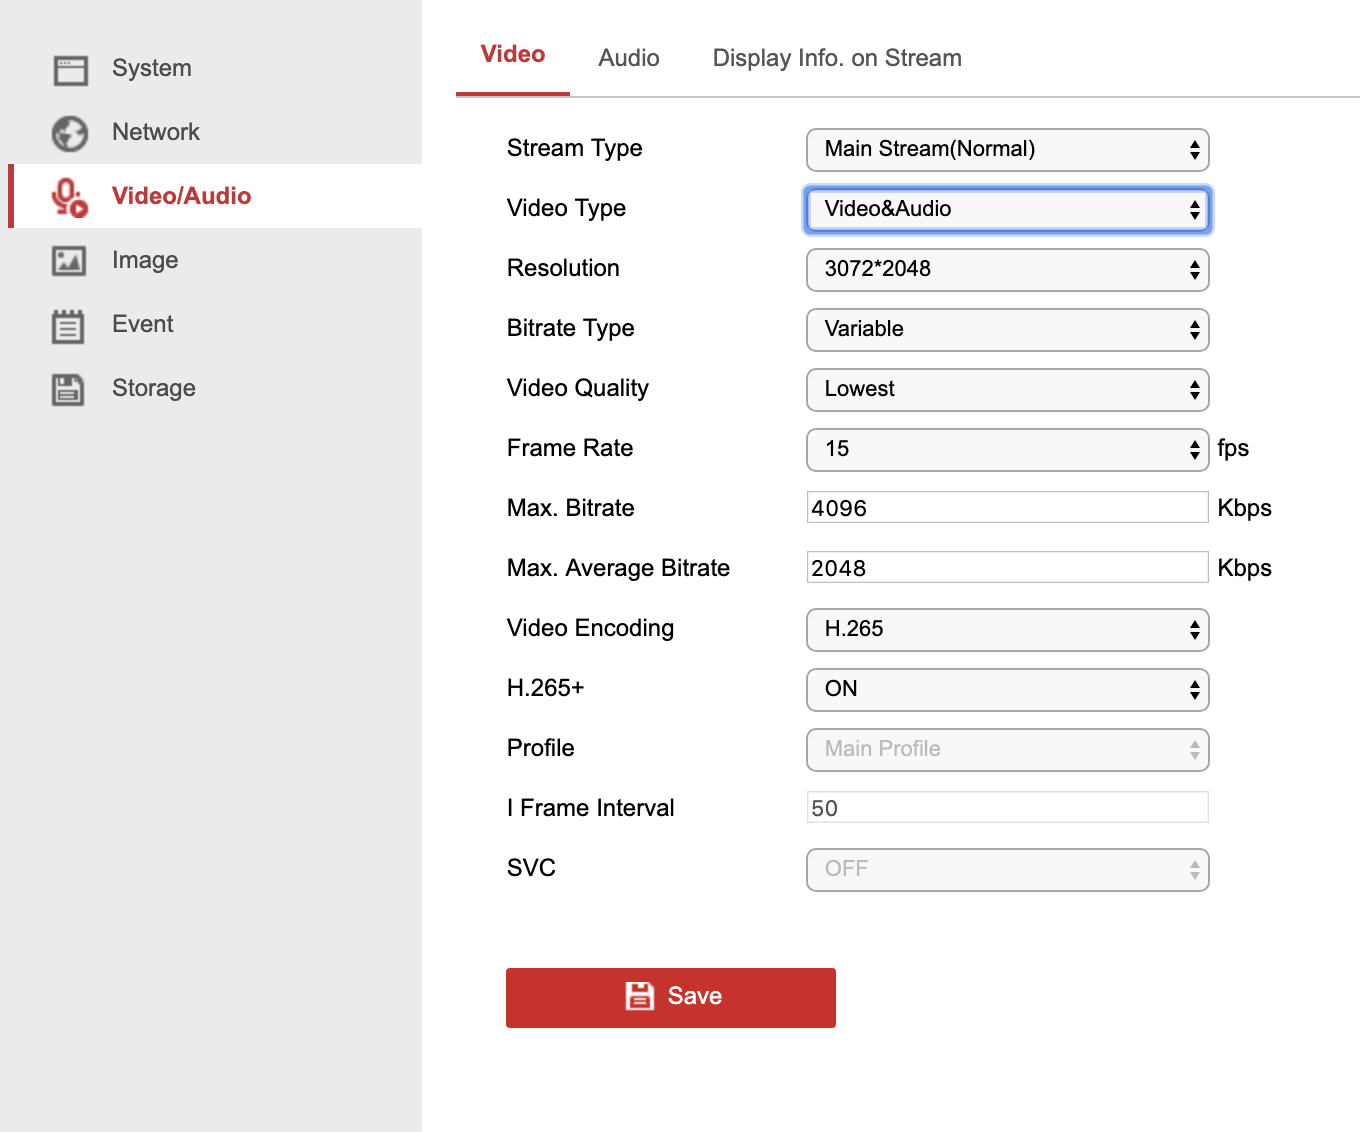Click the Storage floppy disk icon
This screenshot has height=1132, width=1360.
(68, 389)
